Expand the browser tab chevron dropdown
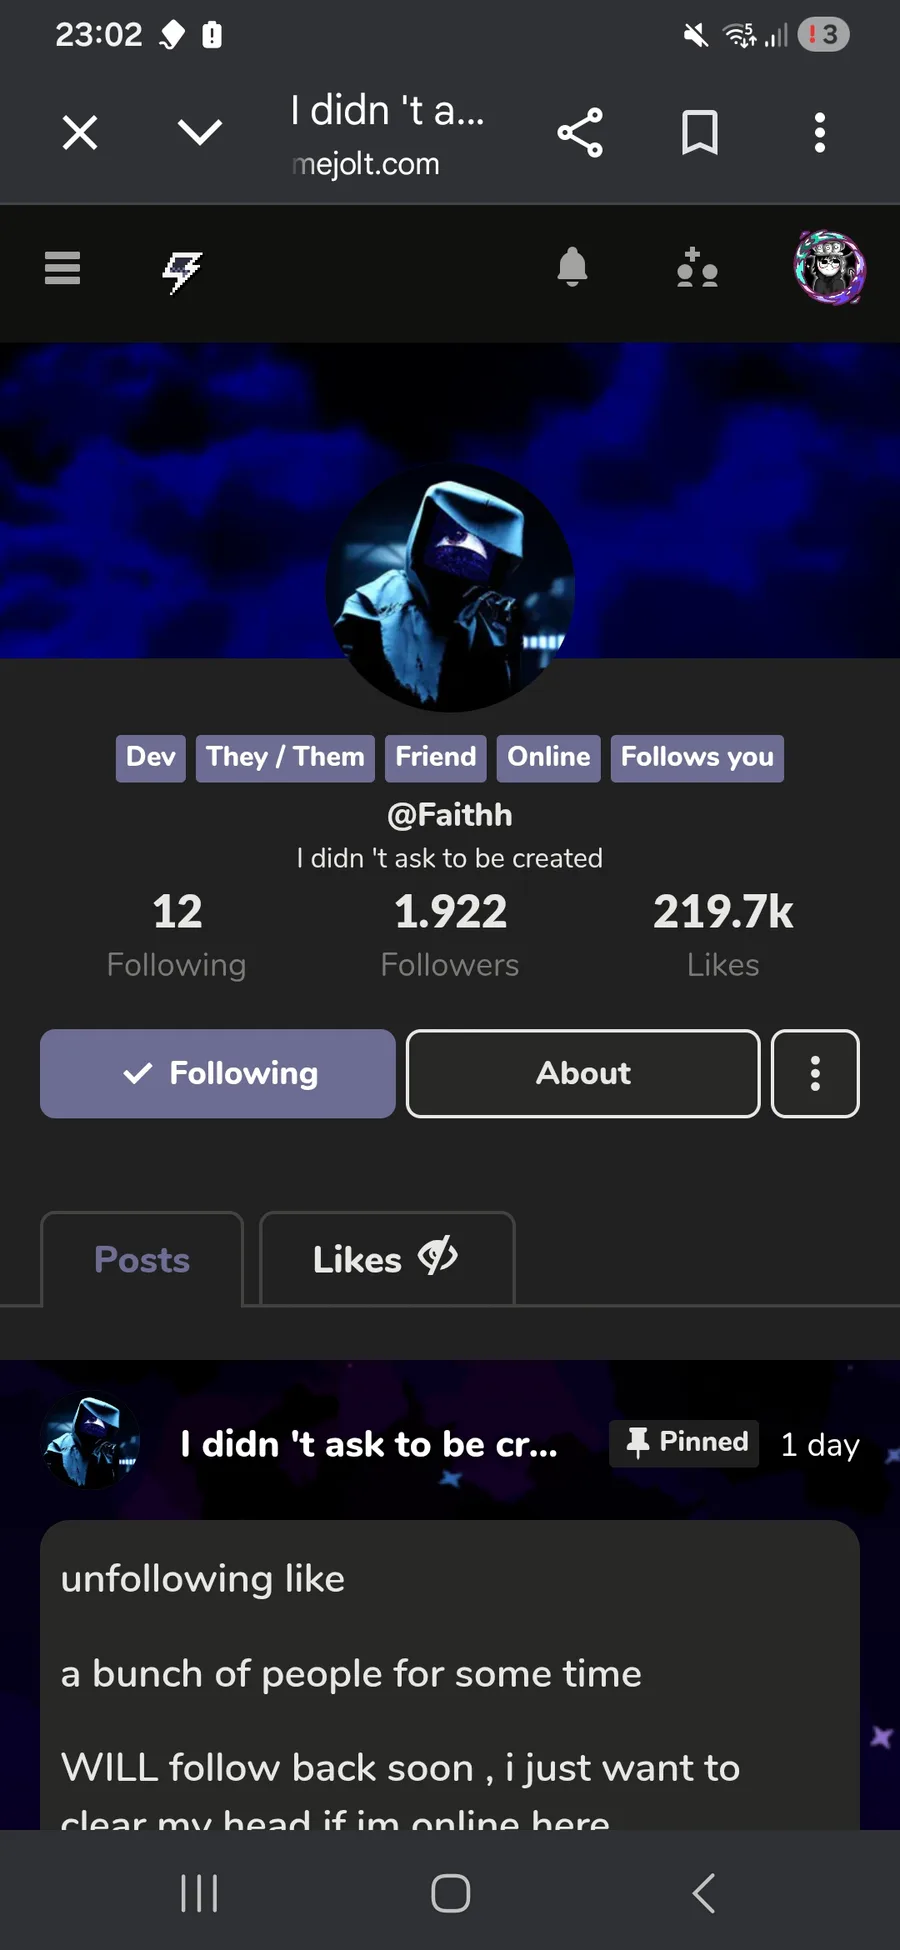This screenshot has height=1950, width=900. [x=200, y=132]
